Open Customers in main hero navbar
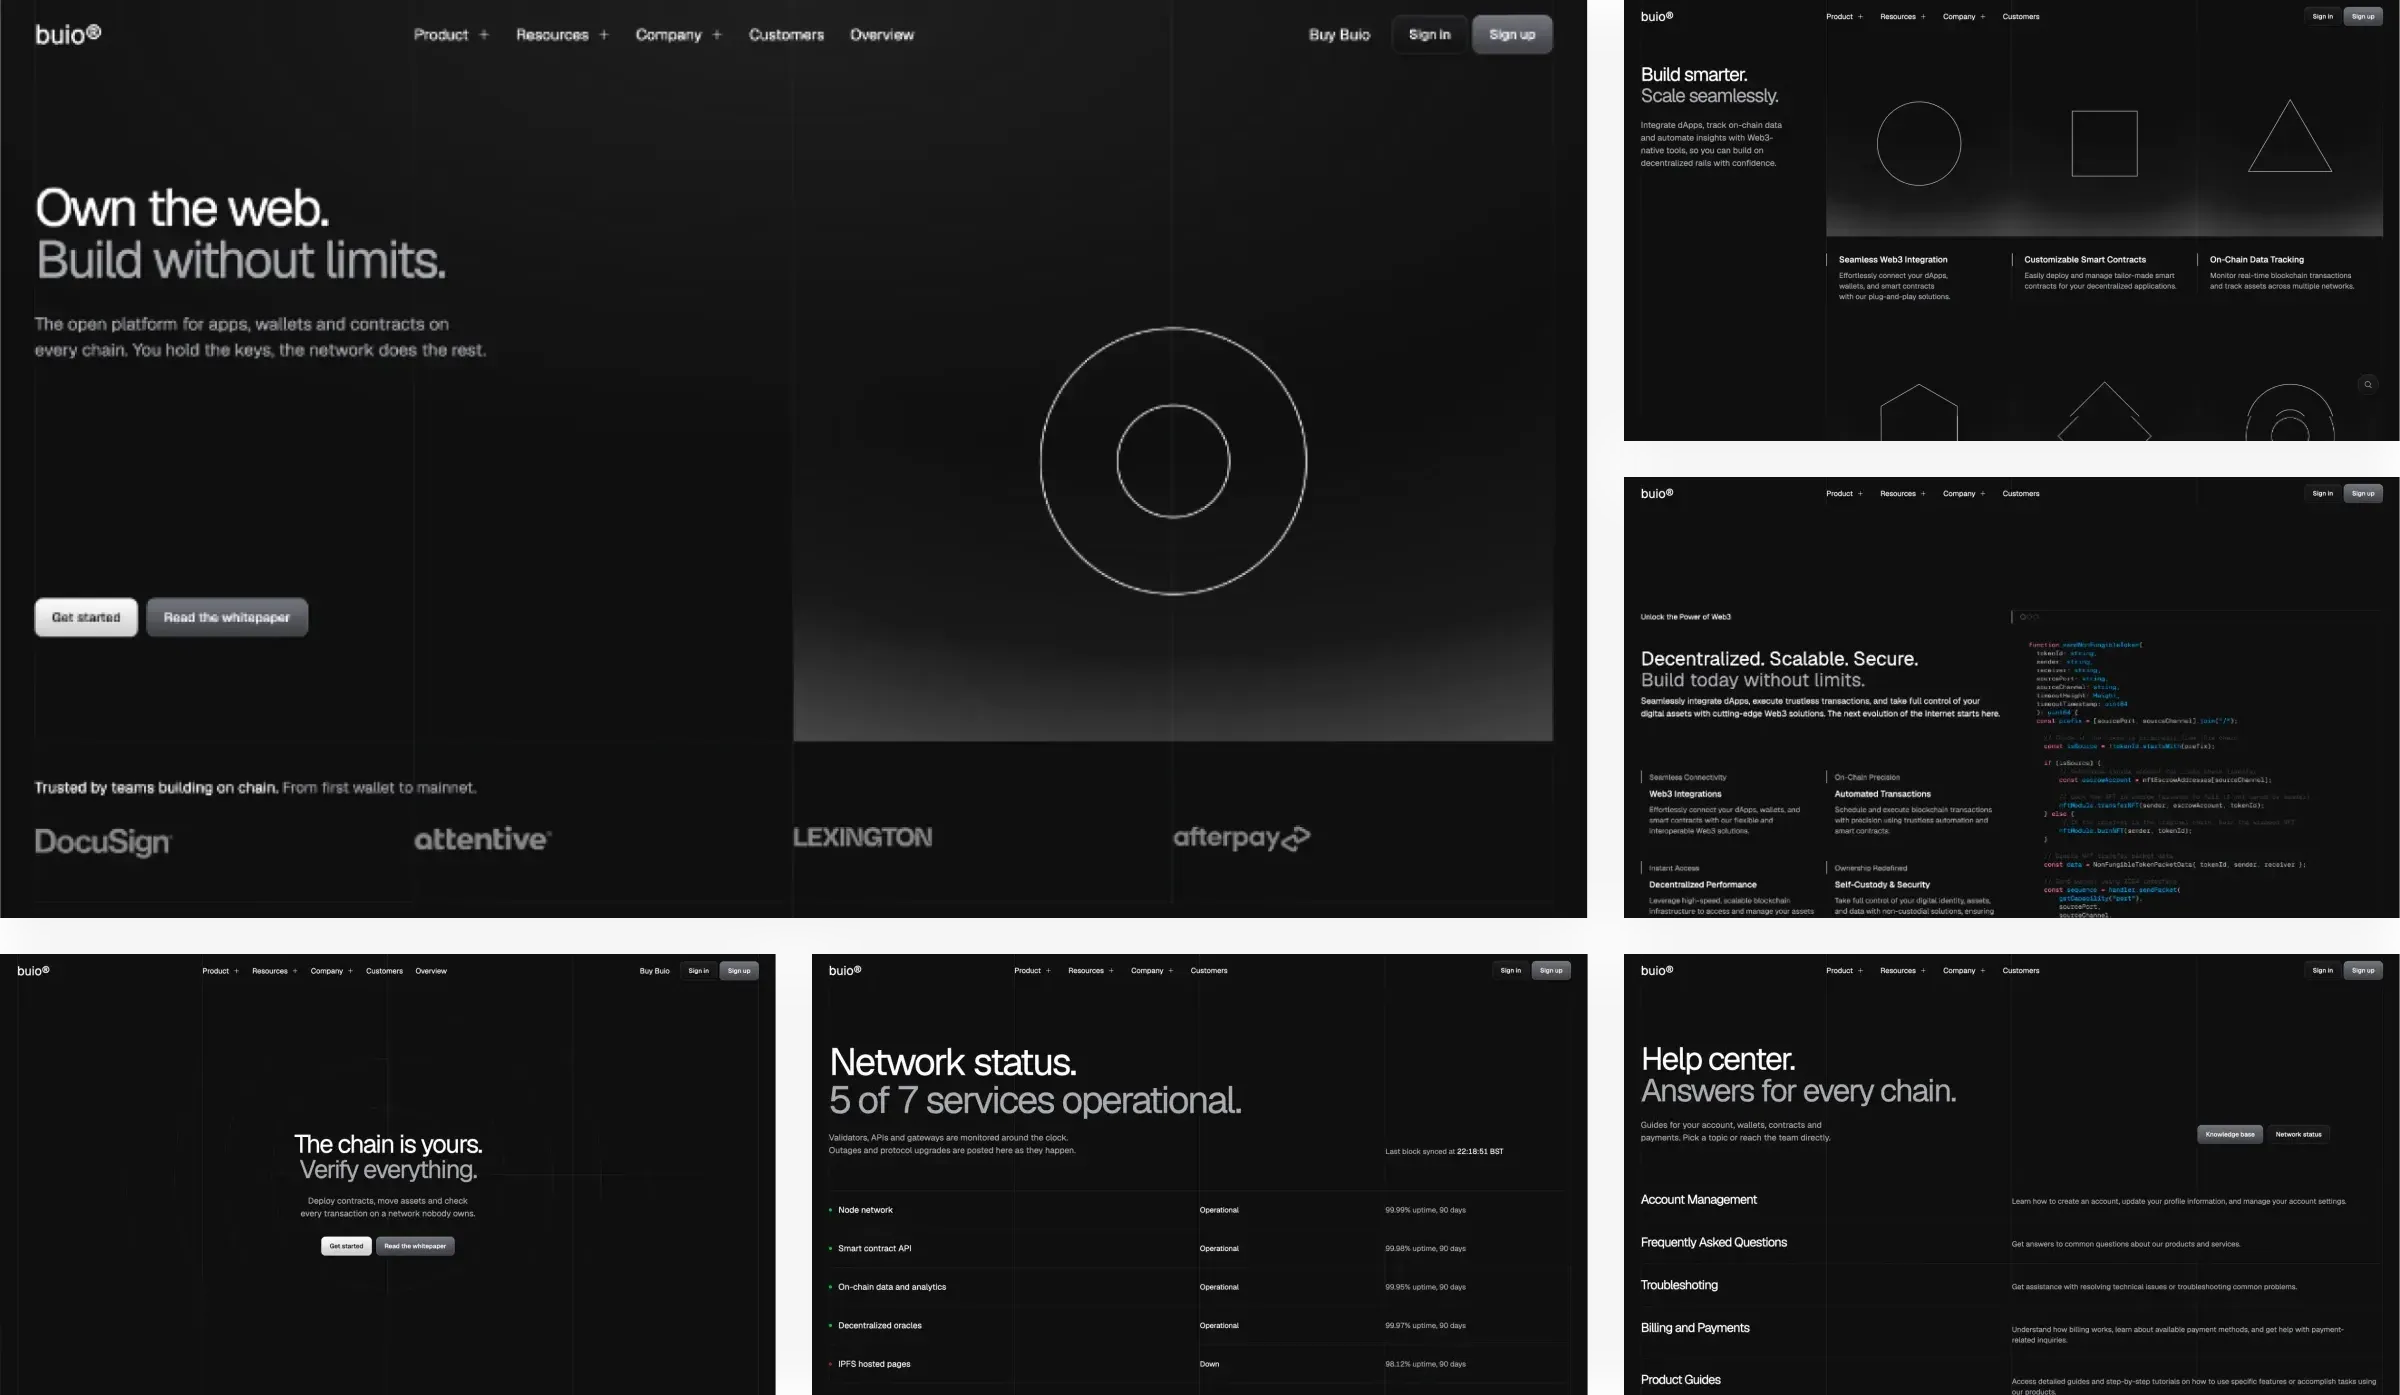 pos(786,35)
